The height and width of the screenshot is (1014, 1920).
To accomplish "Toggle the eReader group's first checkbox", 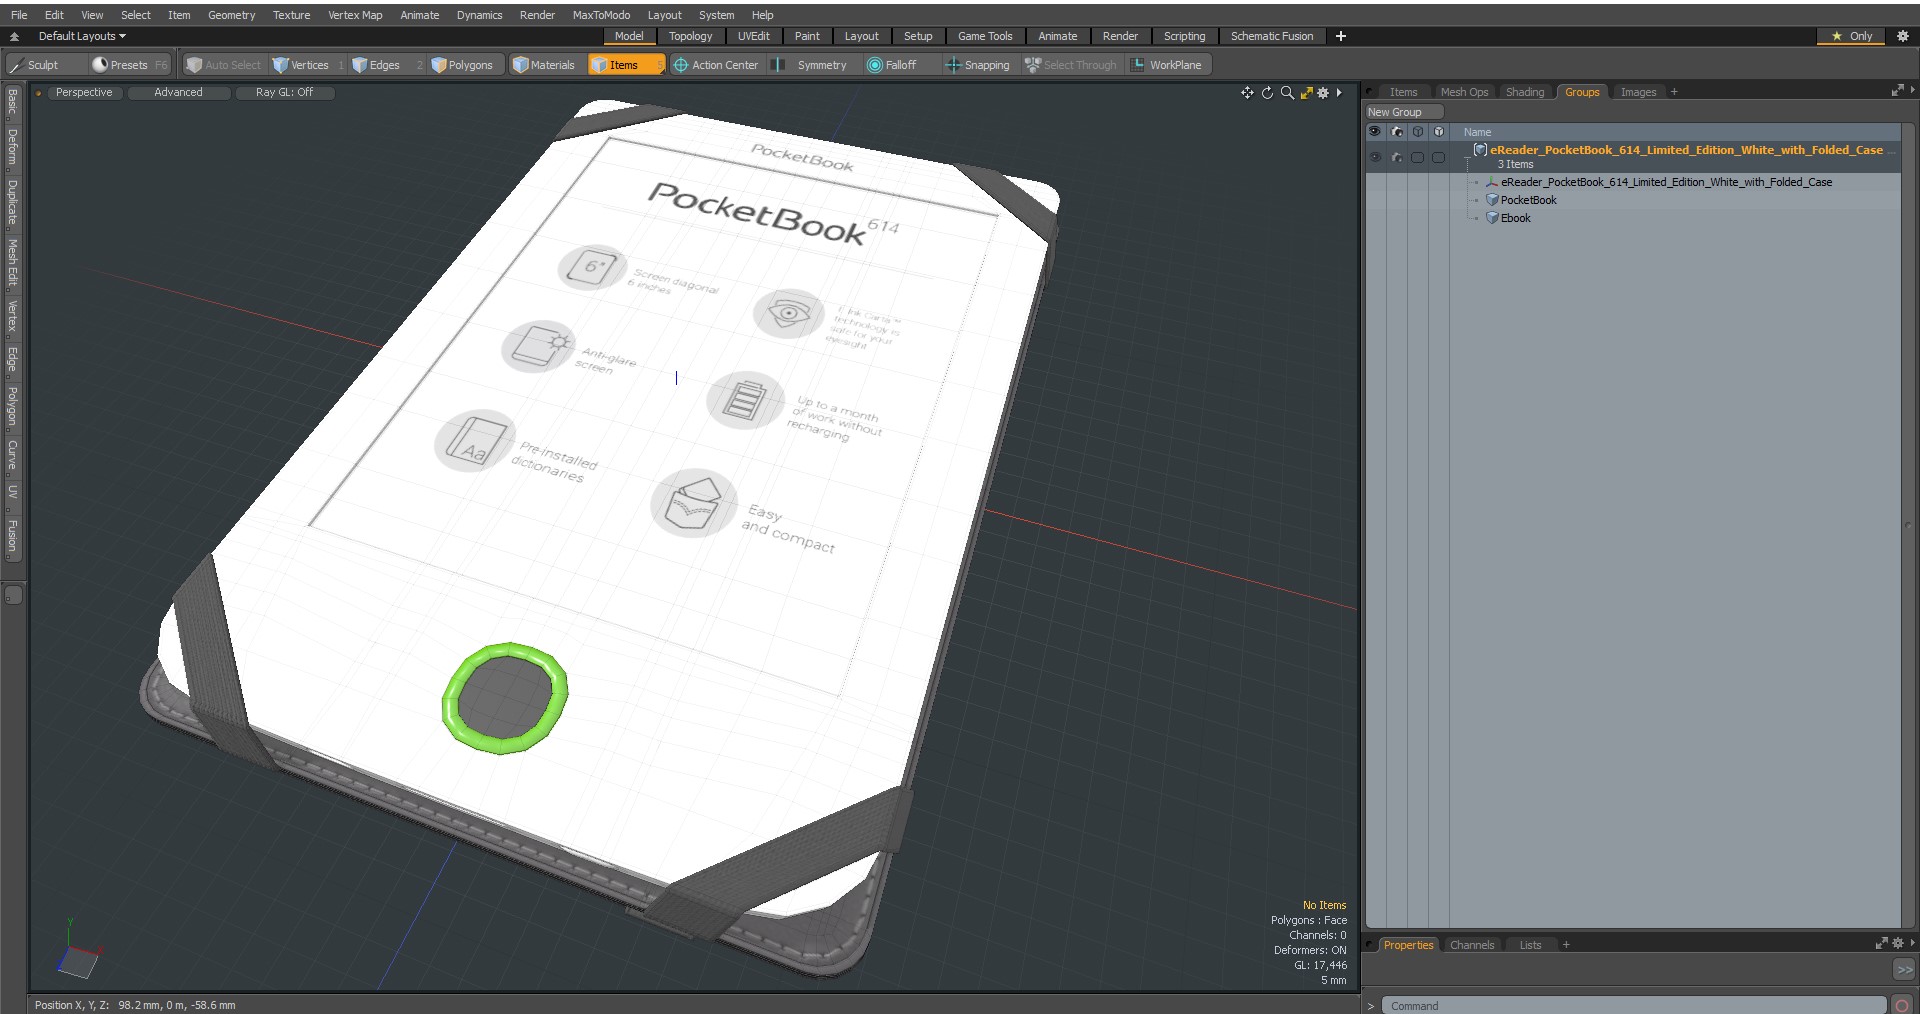I will 1418,157.
